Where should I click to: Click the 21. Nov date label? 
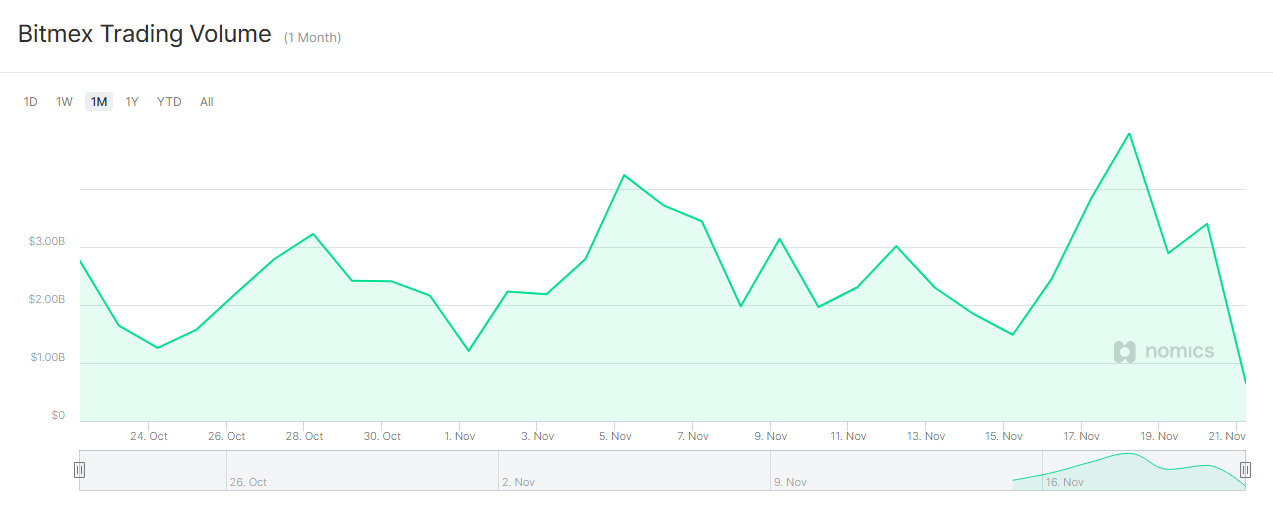(1228, 436)
